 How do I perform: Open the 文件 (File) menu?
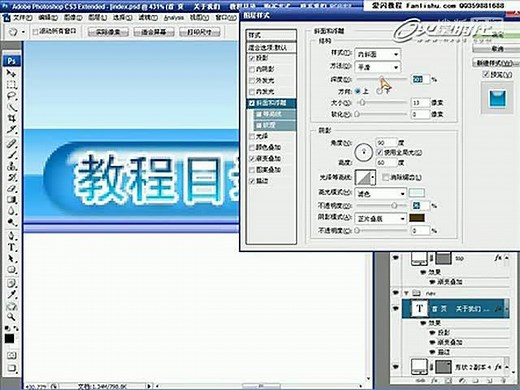point(22,17)
